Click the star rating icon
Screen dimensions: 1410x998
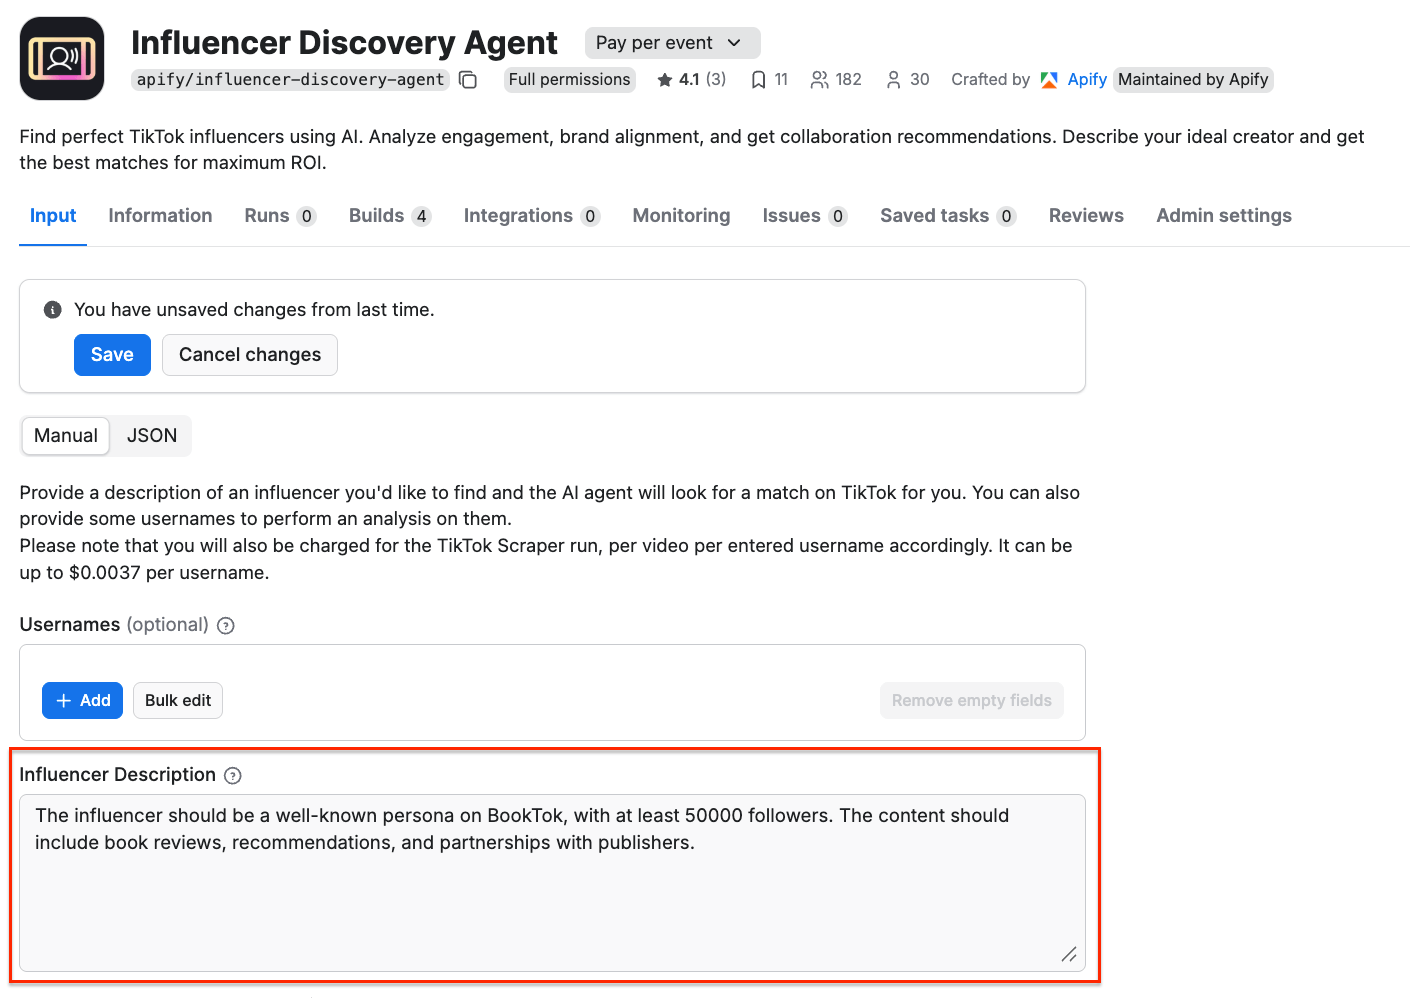click(x=665, y=78)
